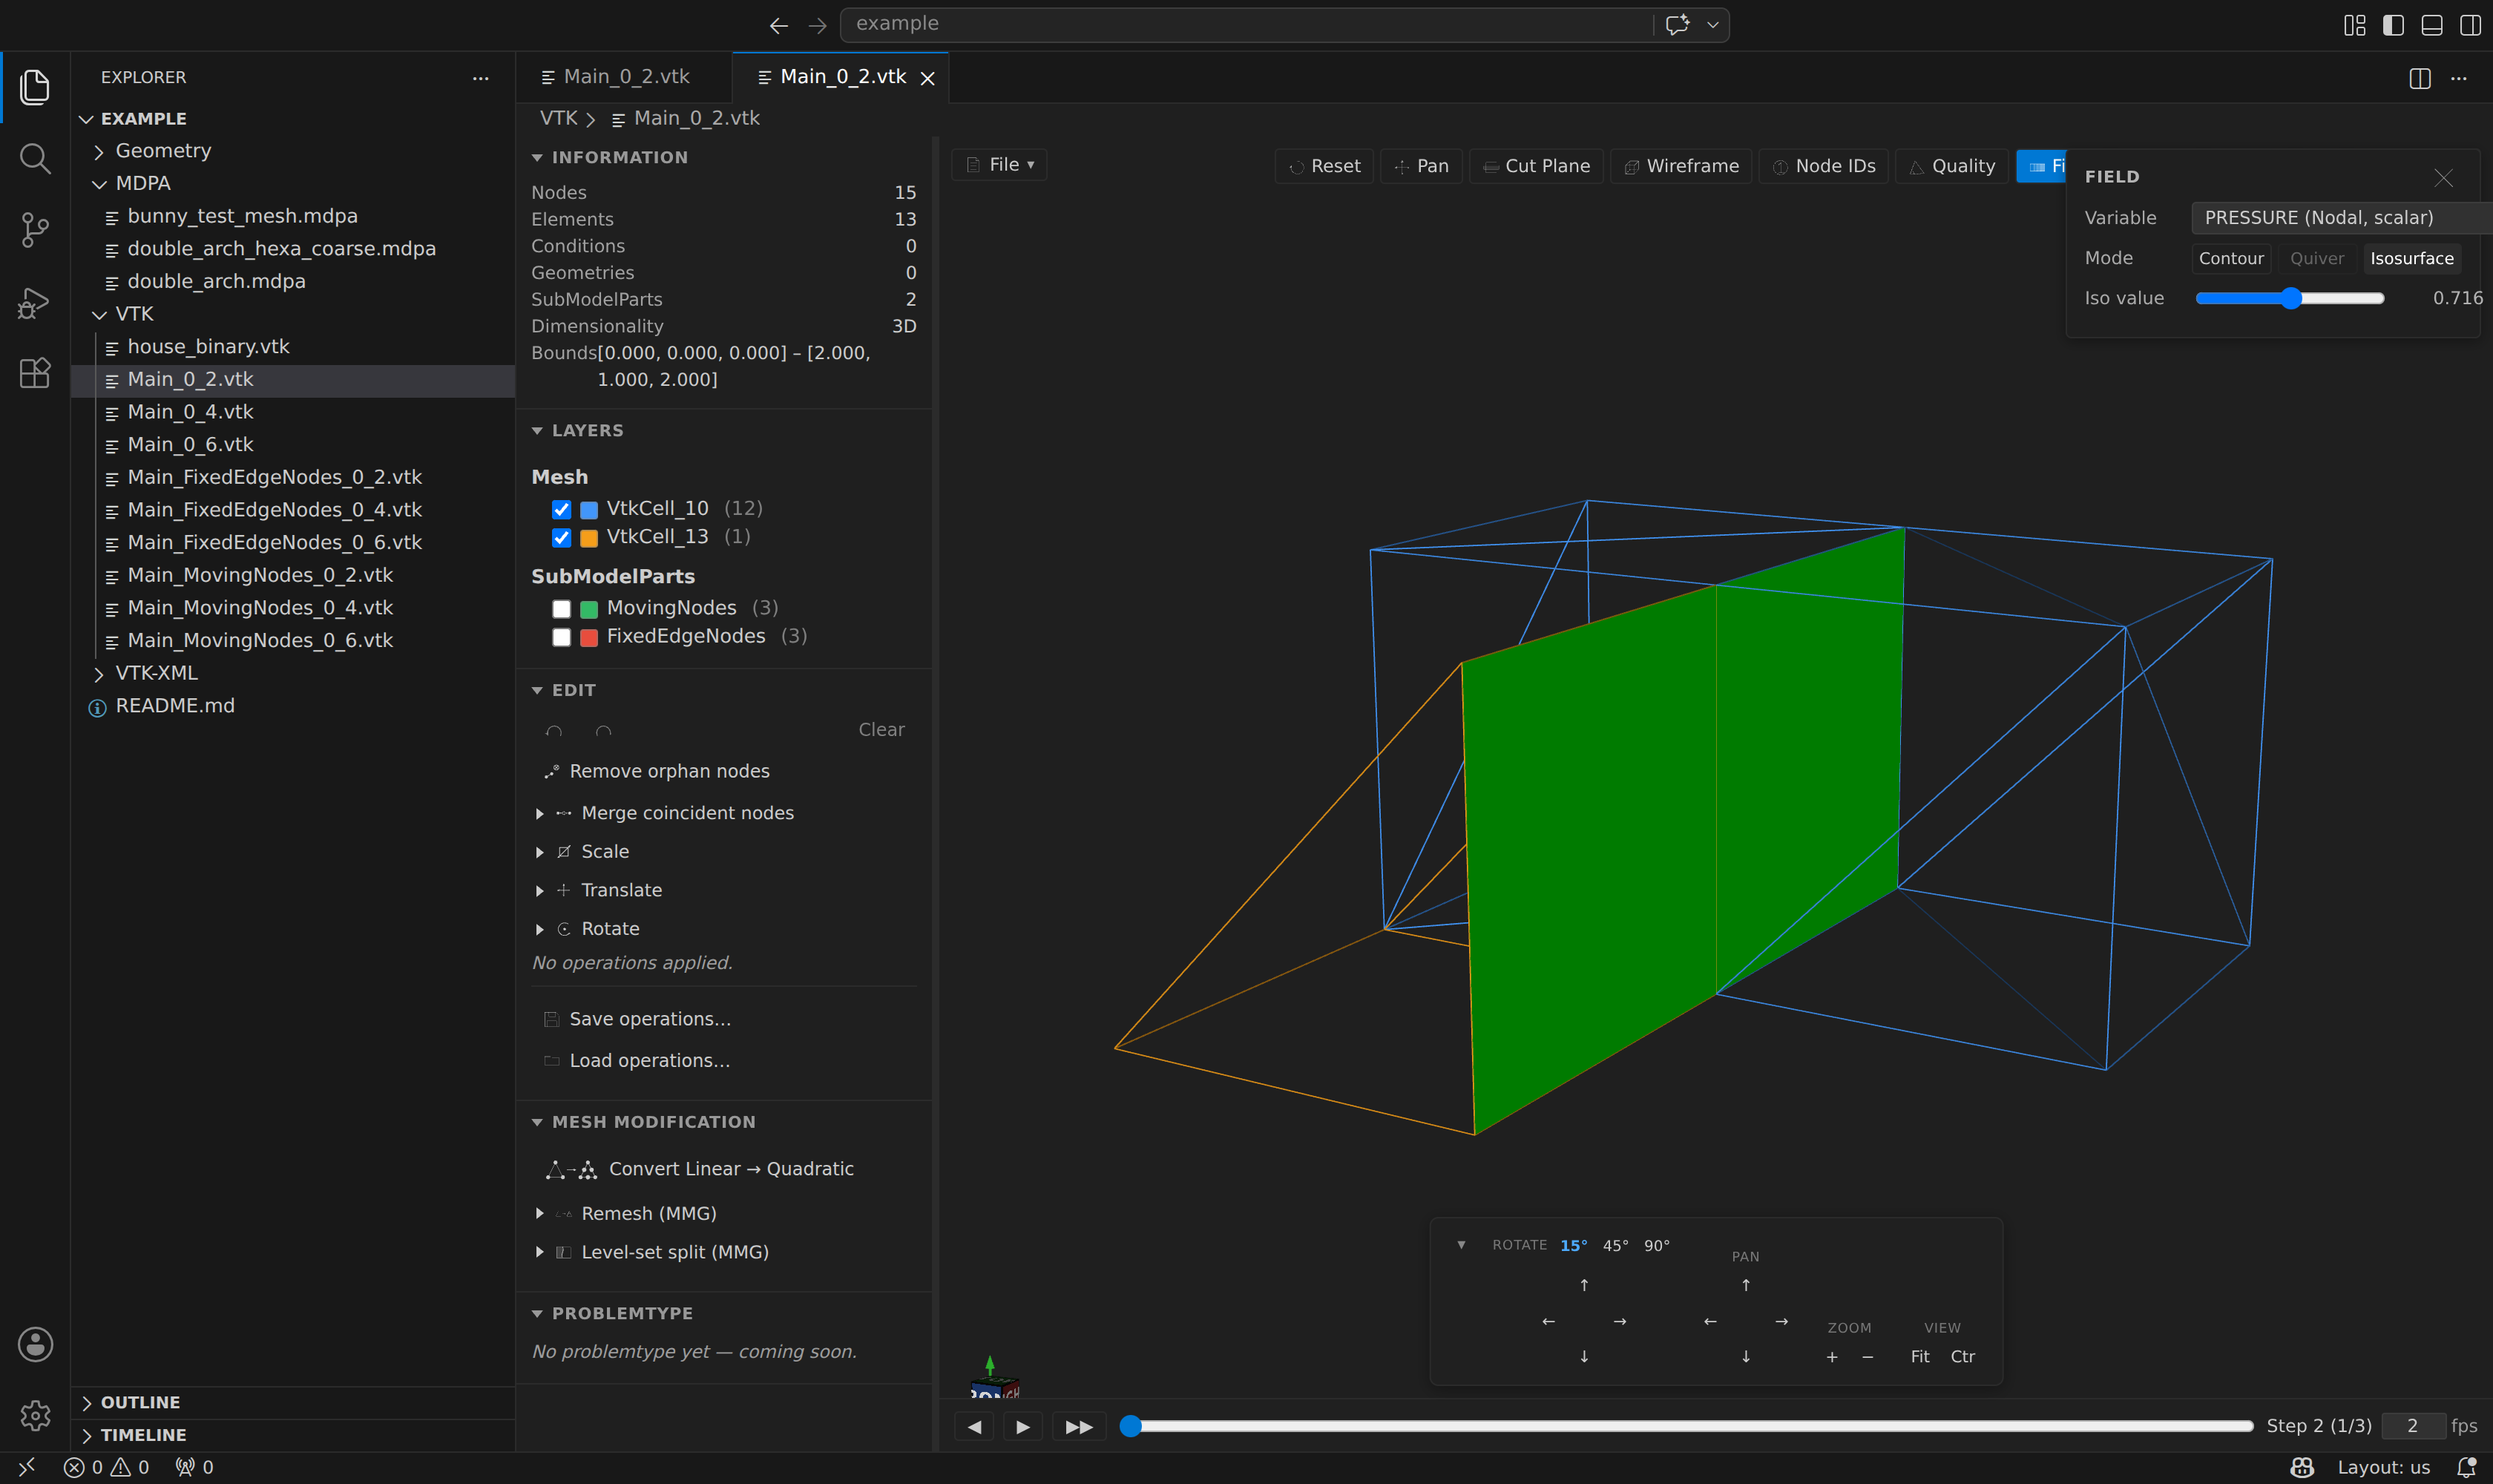
Task: Uncheck the VtkCell_13 layer checkbox
Action: [x=562, y=538]
